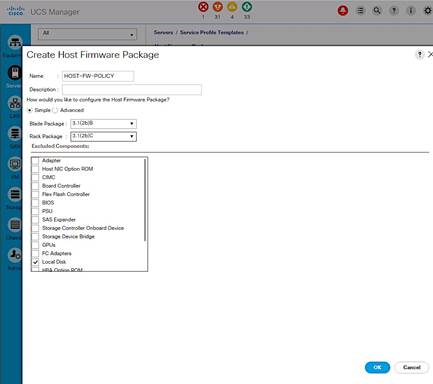Click the info icon in header

pyautogui.click(x=411, y=11)
